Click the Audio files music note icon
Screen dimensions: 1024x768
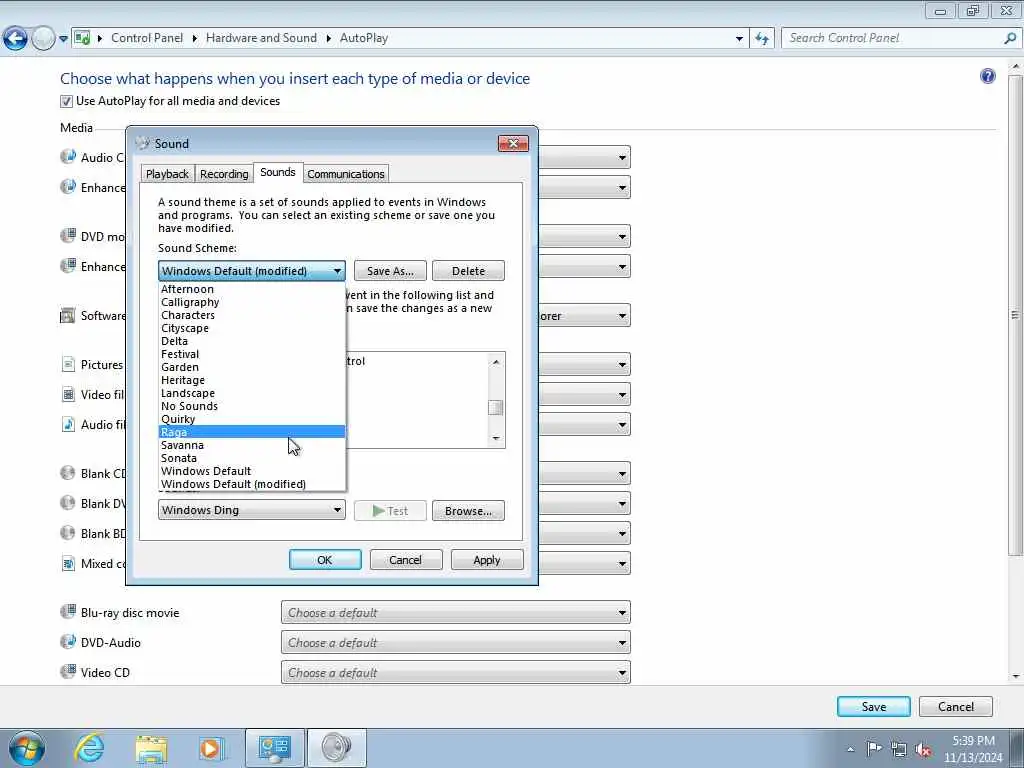[x=68, y=424]
